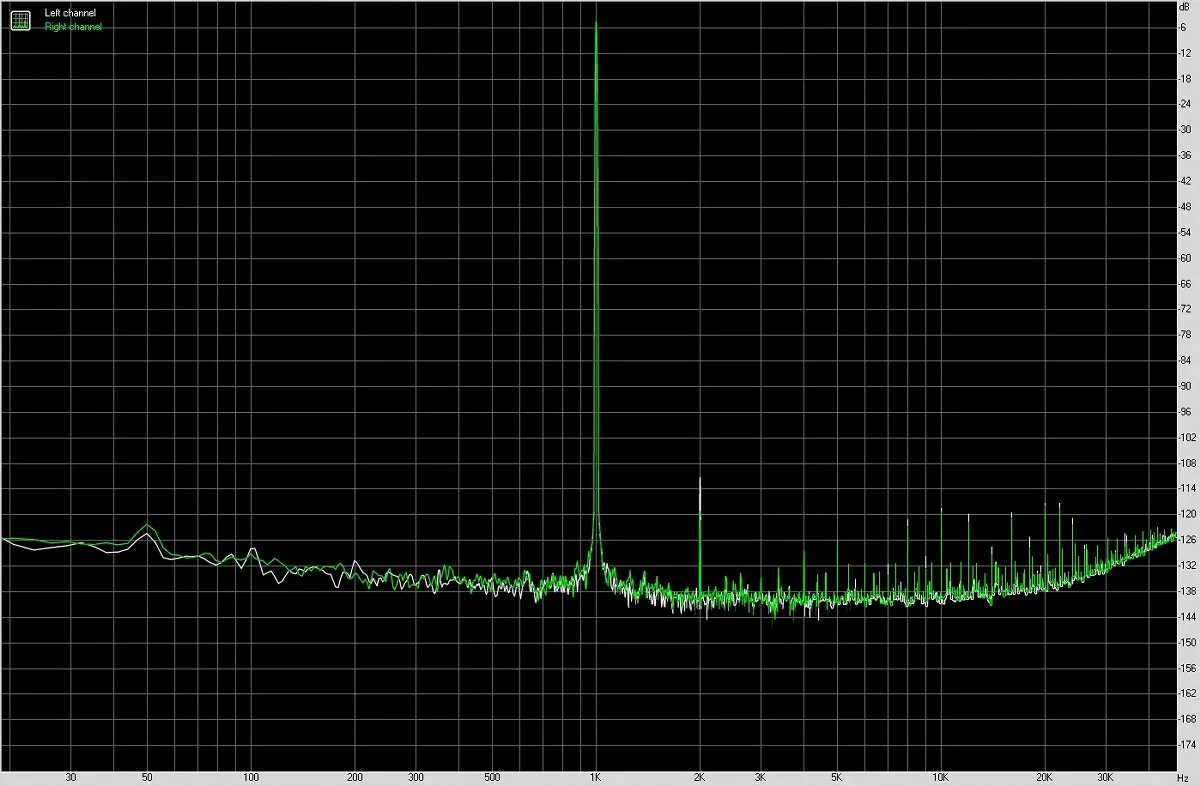This screenshot has width=1200, height=786.
Task: Click the 100 frequency axis label
Action: [251, 777]
